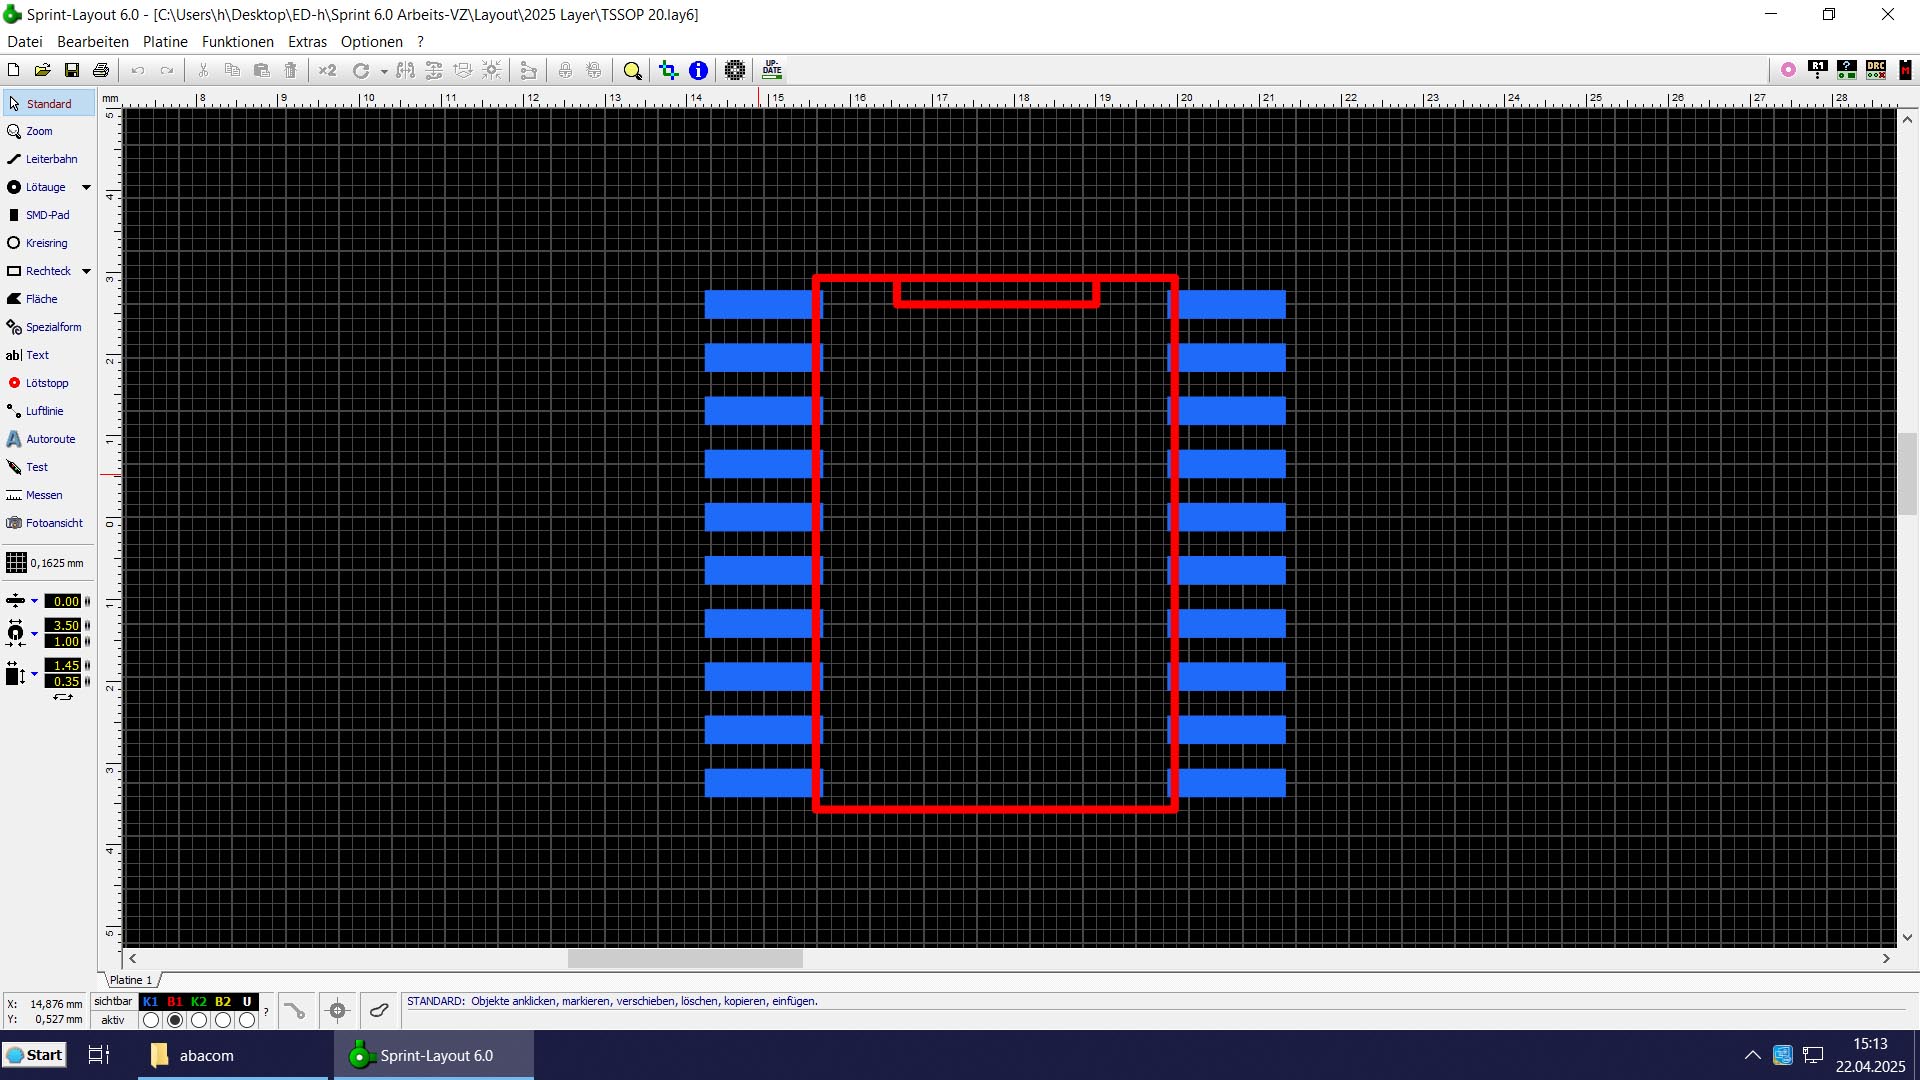
Task: Click the Windows Start button
Action: pos(35,1055)
